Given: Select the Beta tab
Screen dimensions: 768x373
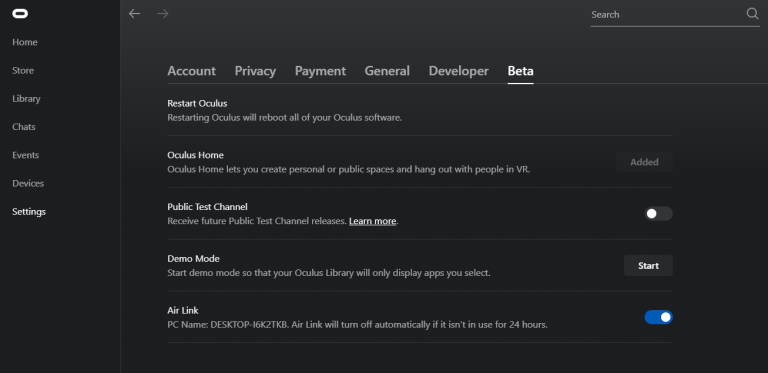Looking at the screenshot, I should click(x=521, y=71).
